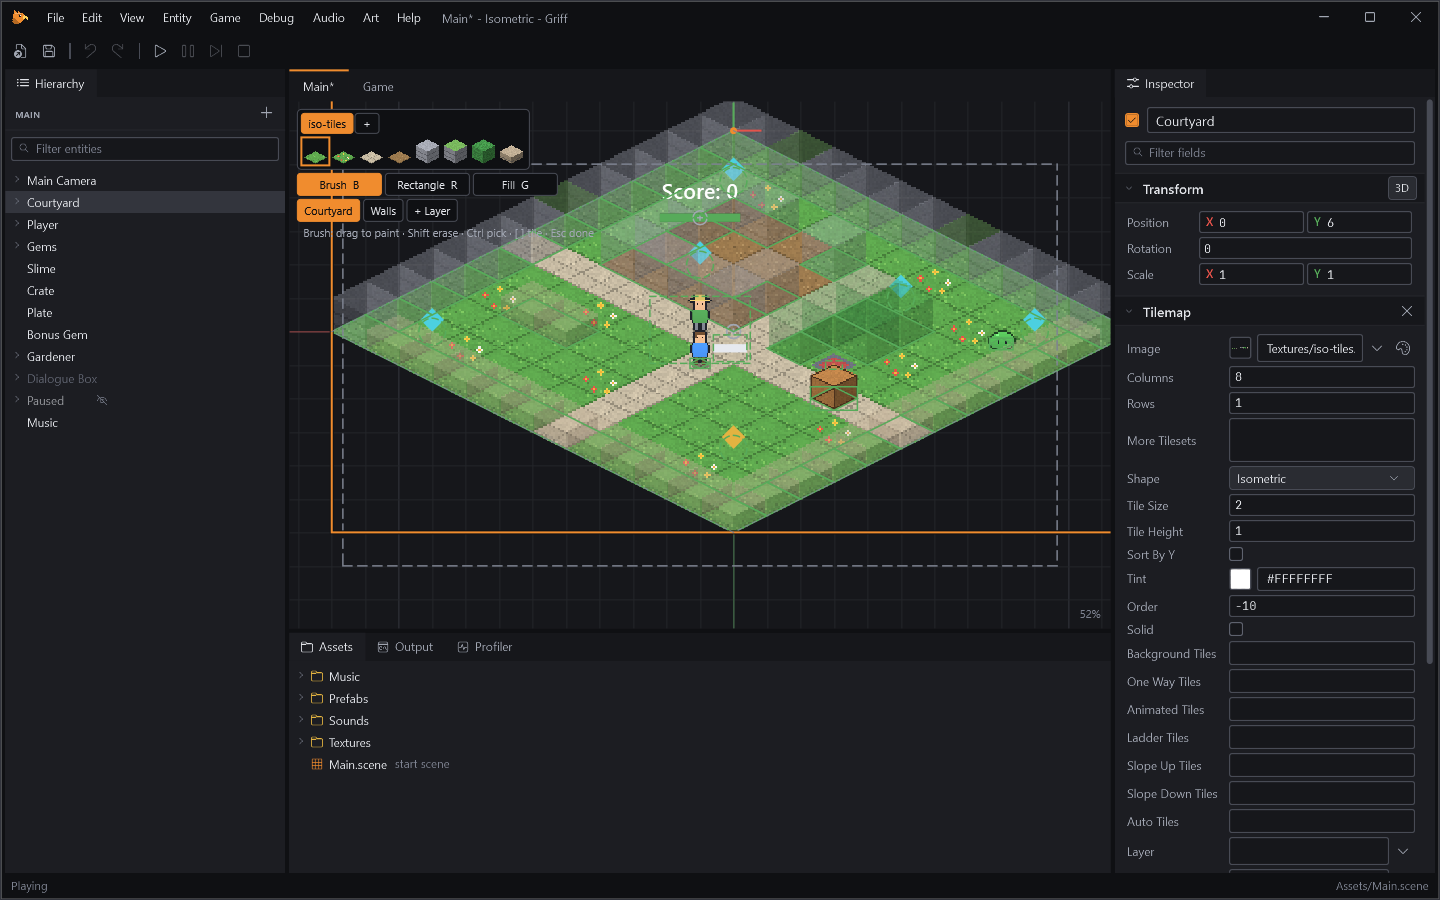Choose the gray stone block tile

(427, 152)
